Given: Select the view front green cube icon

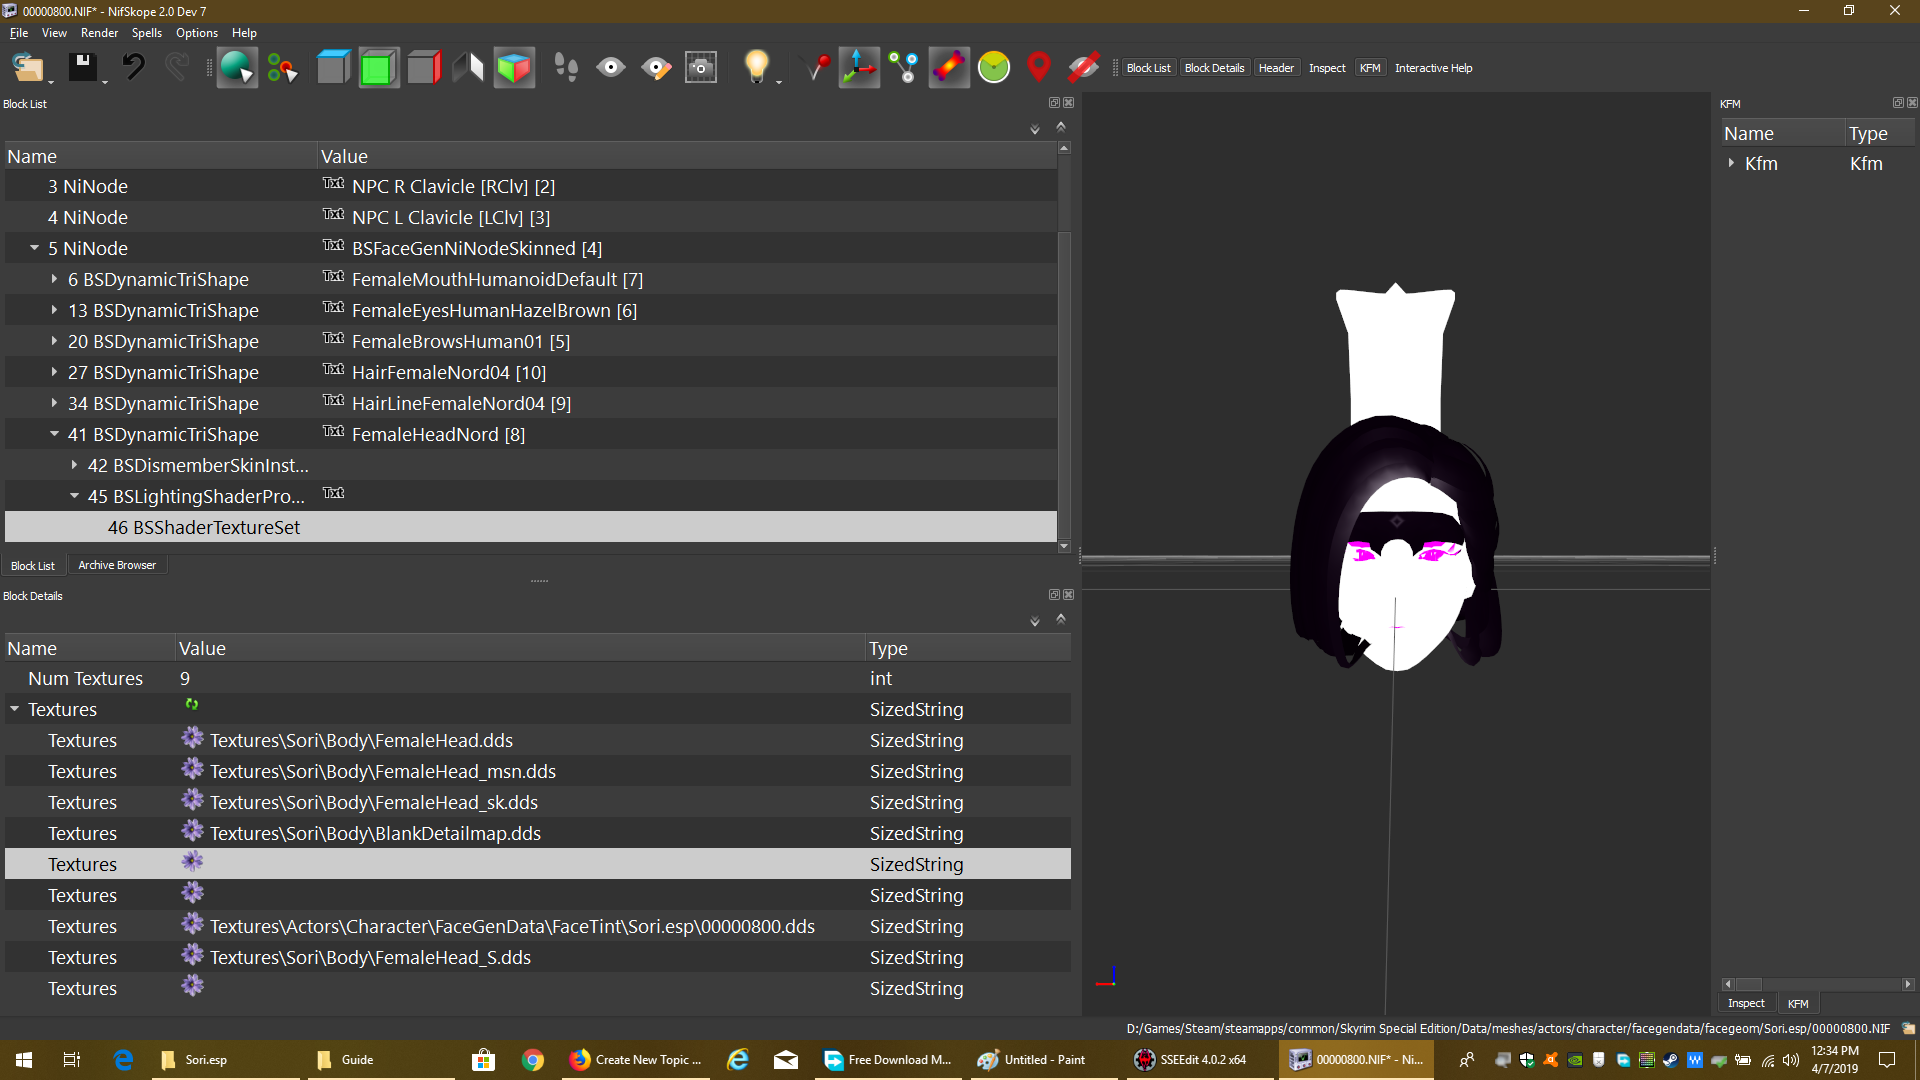Looking at the screenshot, I should (379, 68).
